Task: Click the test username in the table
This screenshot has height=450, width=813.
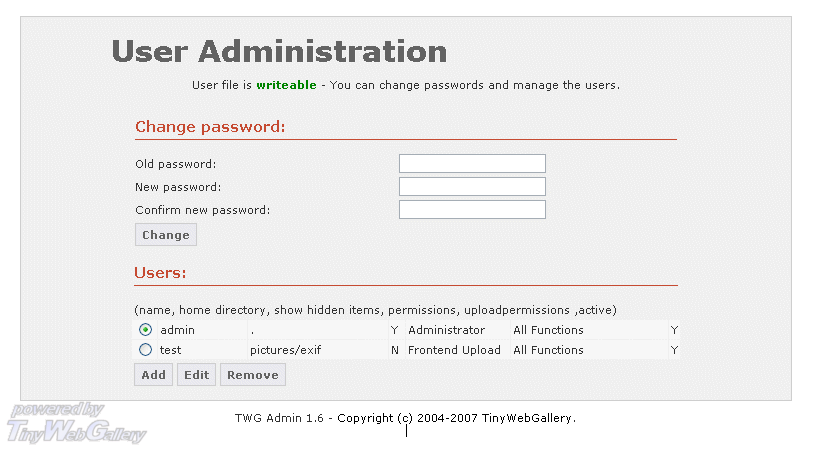Action: (x=170, y=350)
